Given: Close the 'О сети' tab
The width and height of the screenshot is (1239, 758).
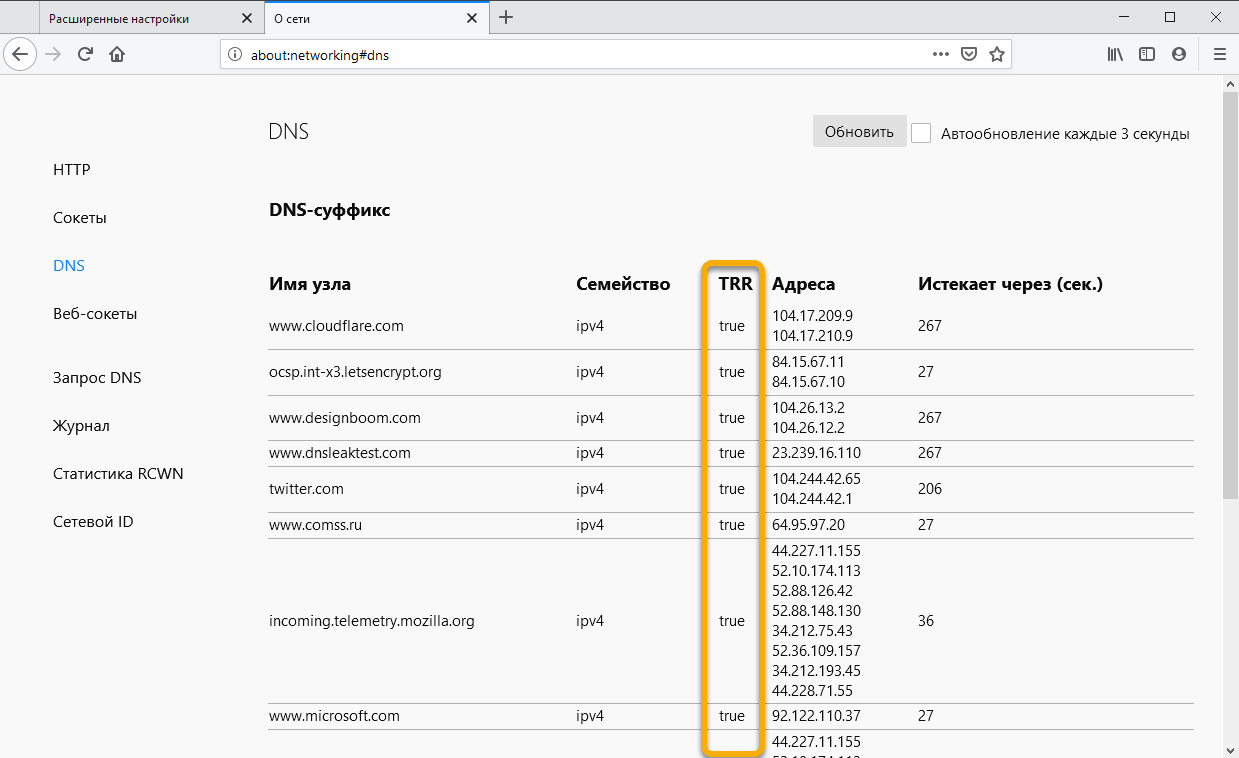Looking at the screenshot, I should [472, 19].
